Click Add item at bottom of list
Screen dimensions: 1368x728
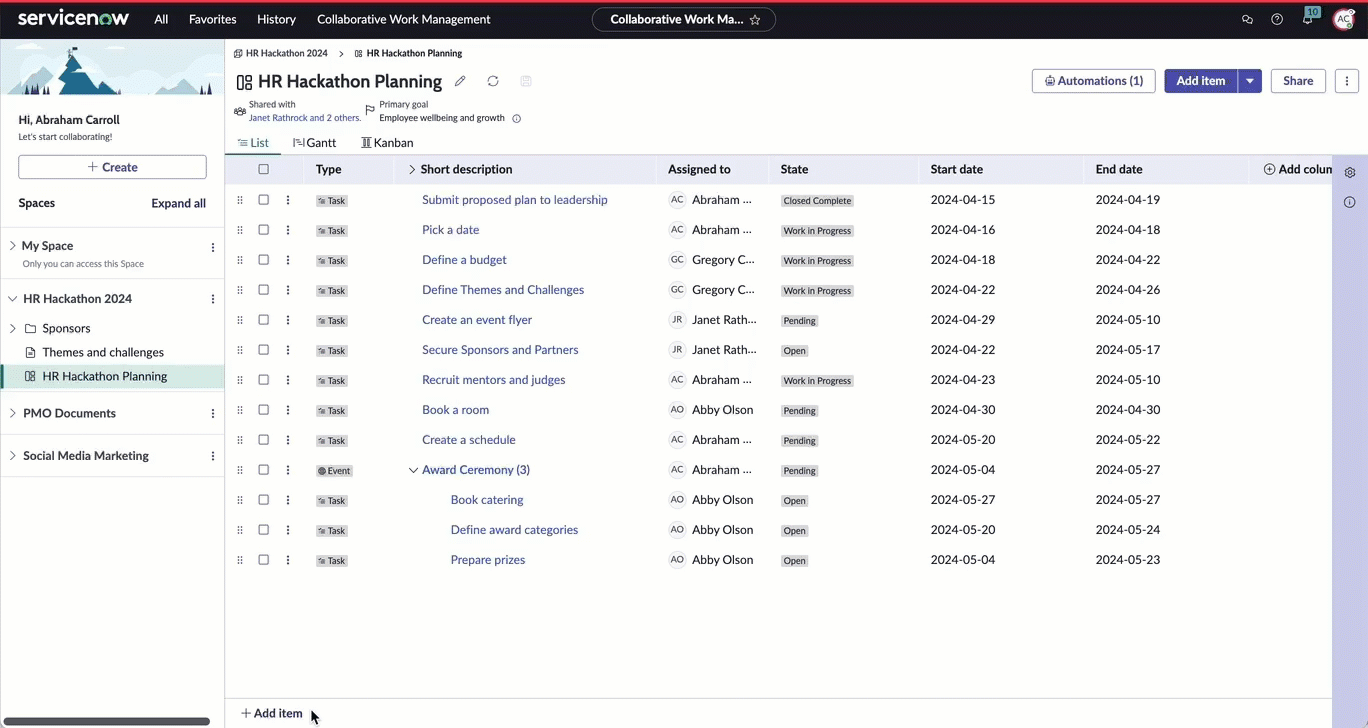coord(271,713)
